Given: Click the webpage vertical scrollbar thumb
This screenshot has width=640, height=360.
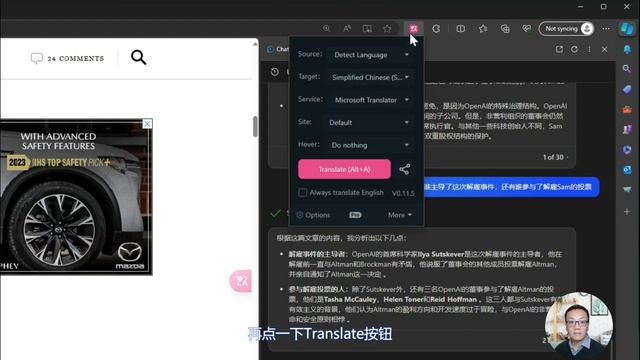Looking at the screenshot, I should tap(255, 127).
